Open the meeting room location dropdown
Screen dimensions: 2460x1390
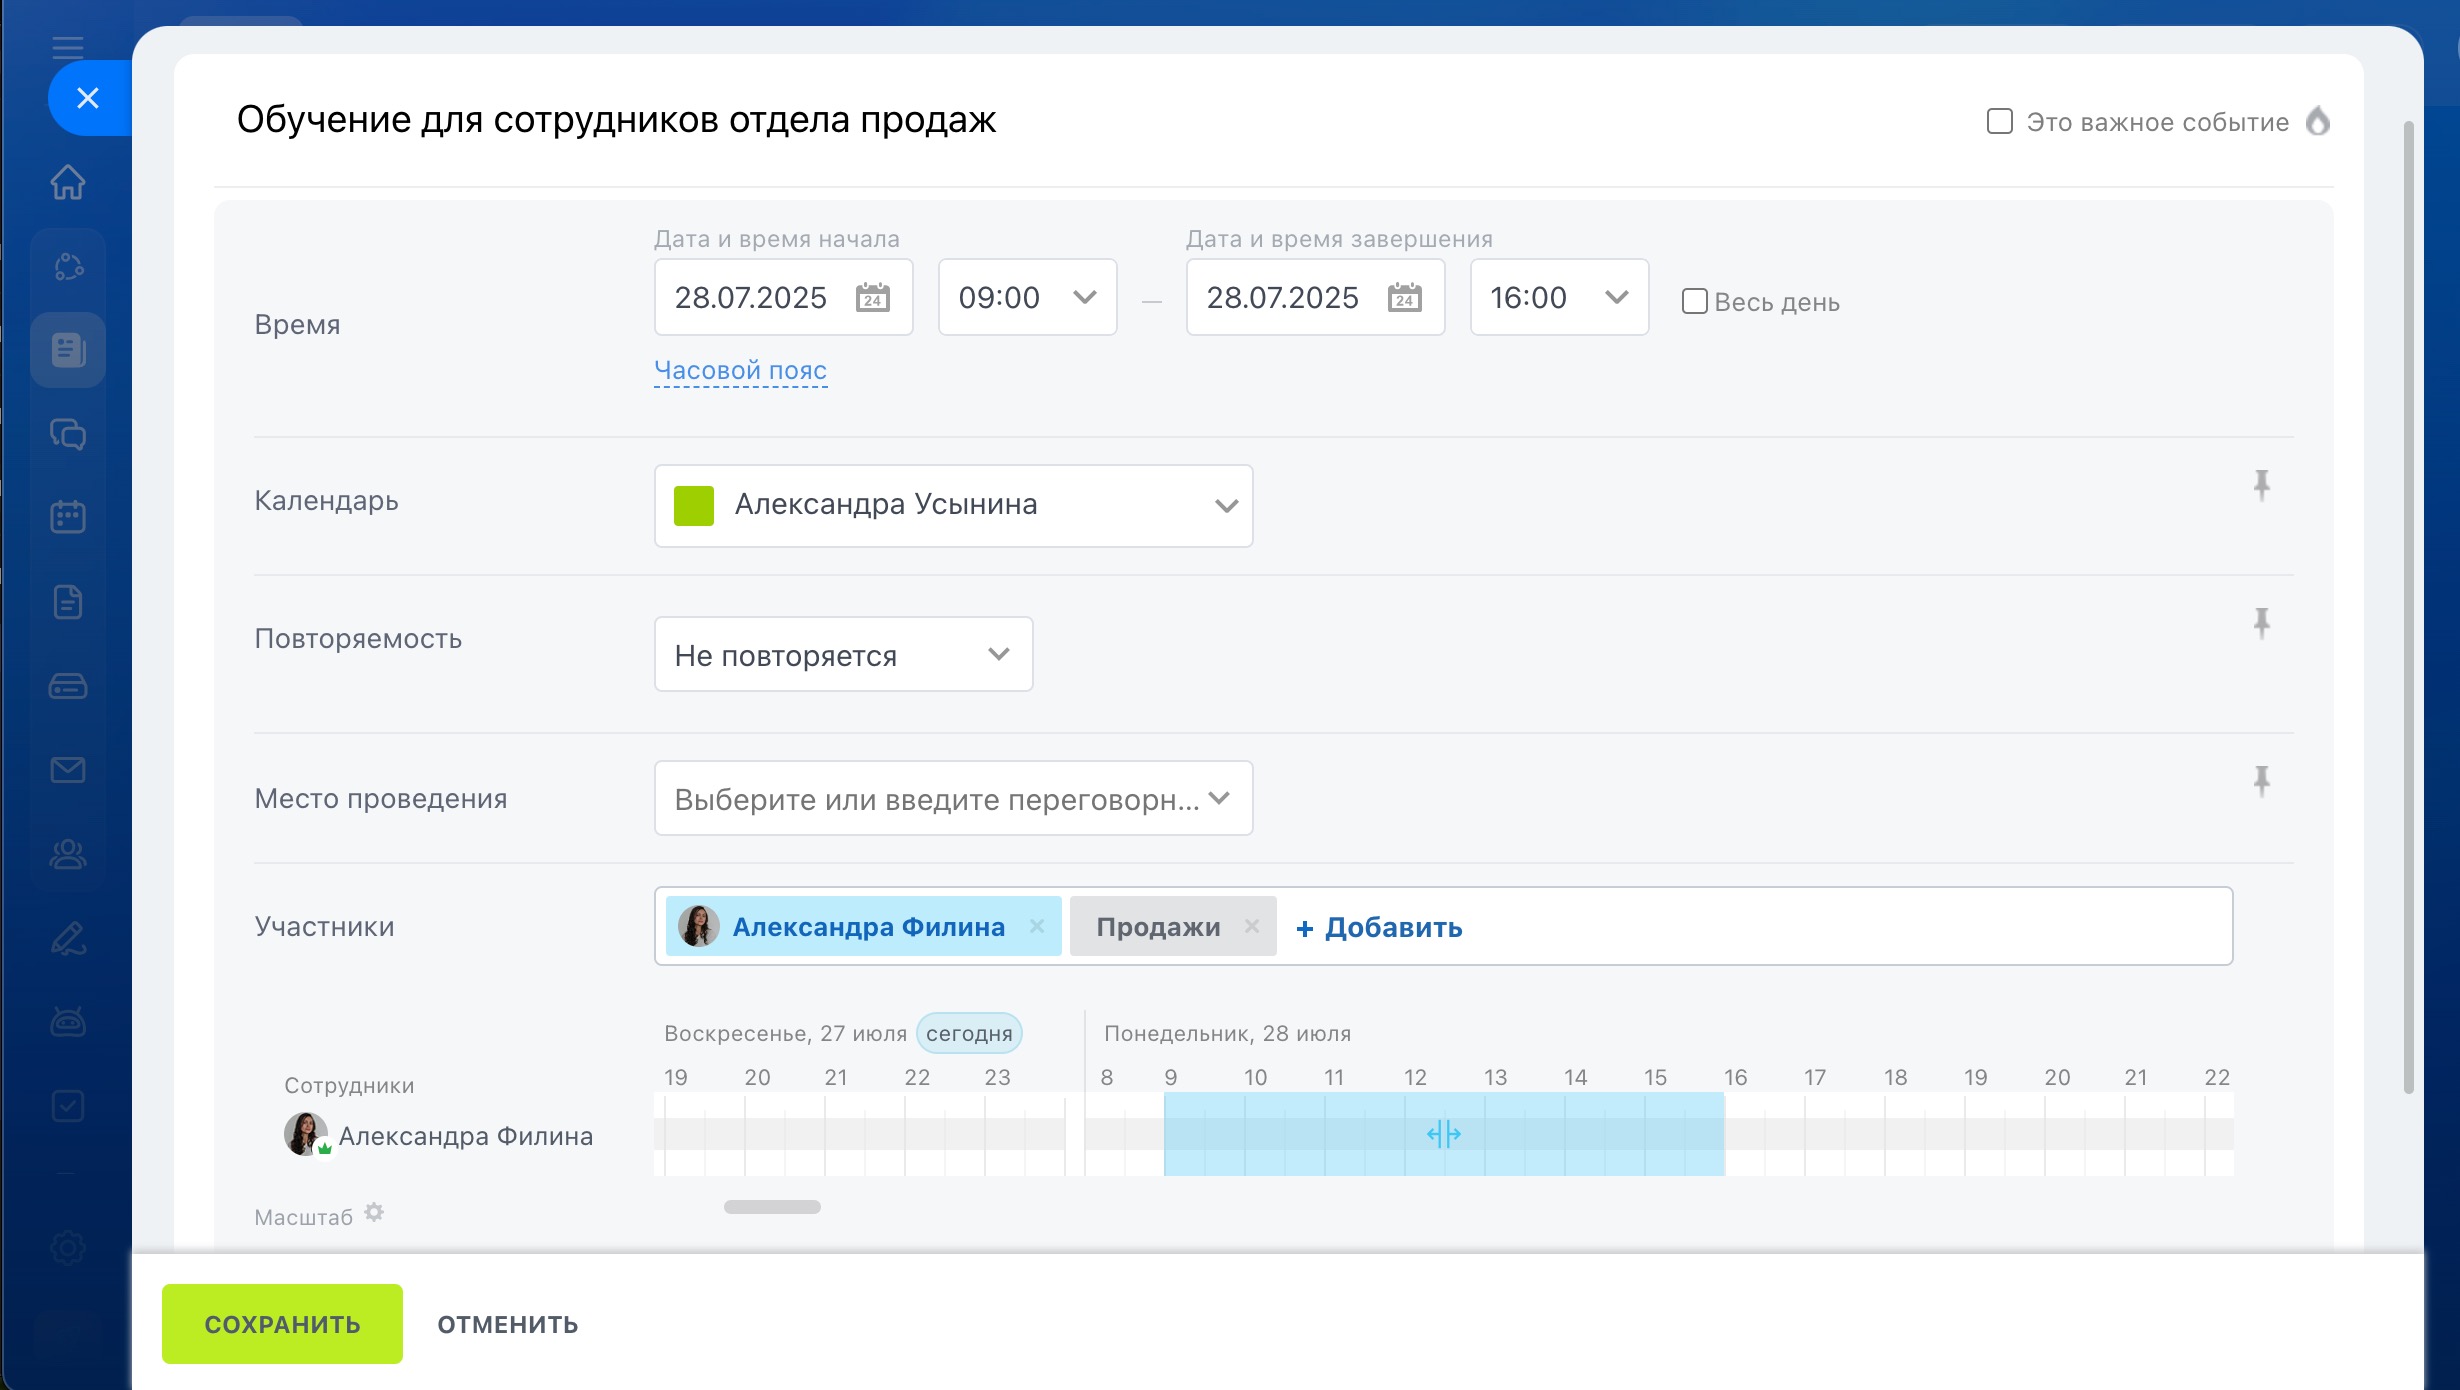(953, 798)
